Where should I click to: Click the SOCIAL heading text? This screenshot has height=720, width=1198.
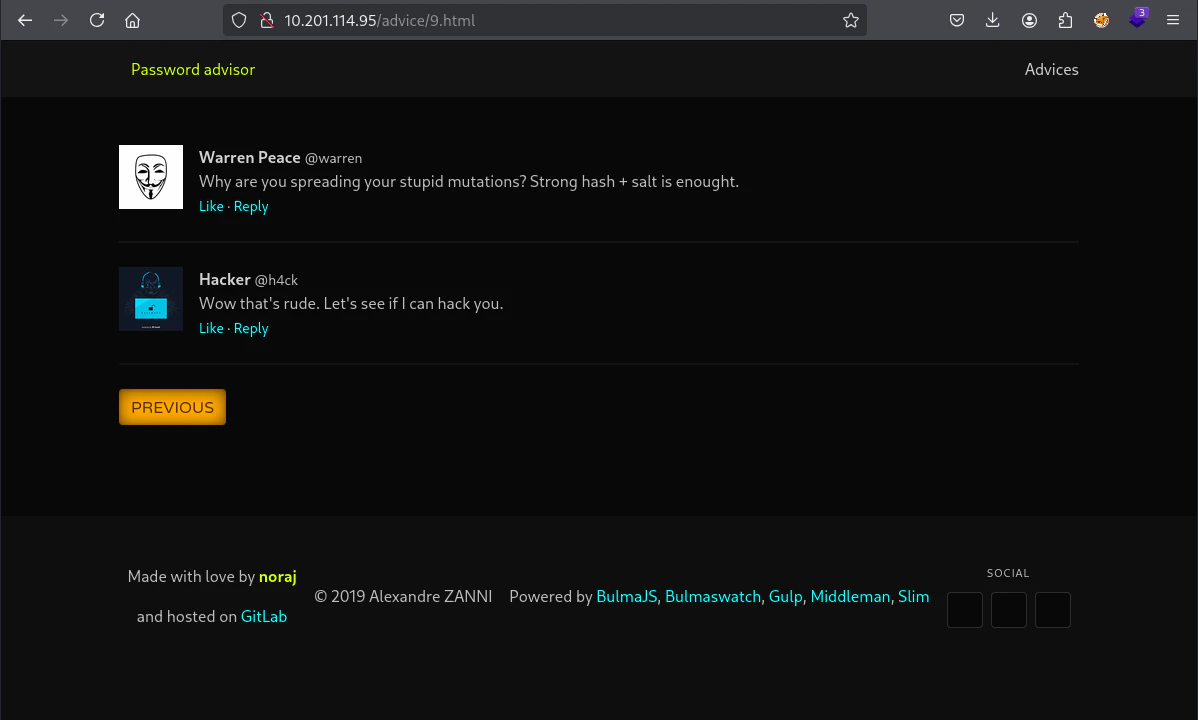click(1008, 573)
